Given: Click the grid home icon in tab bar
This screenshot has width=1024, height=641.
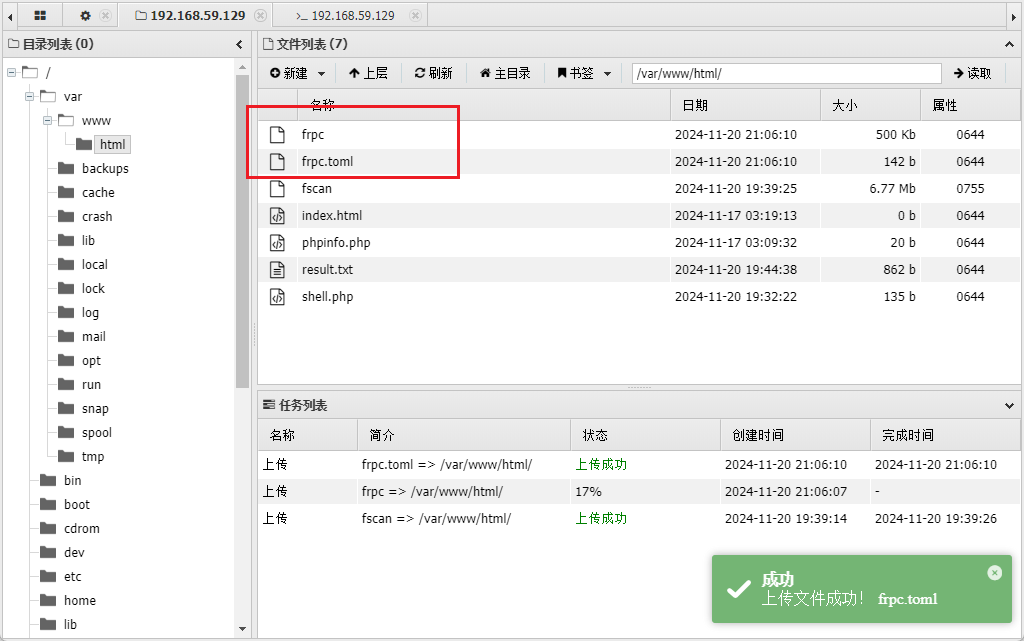Looking at the screenshot, I should tap(40, 16).
